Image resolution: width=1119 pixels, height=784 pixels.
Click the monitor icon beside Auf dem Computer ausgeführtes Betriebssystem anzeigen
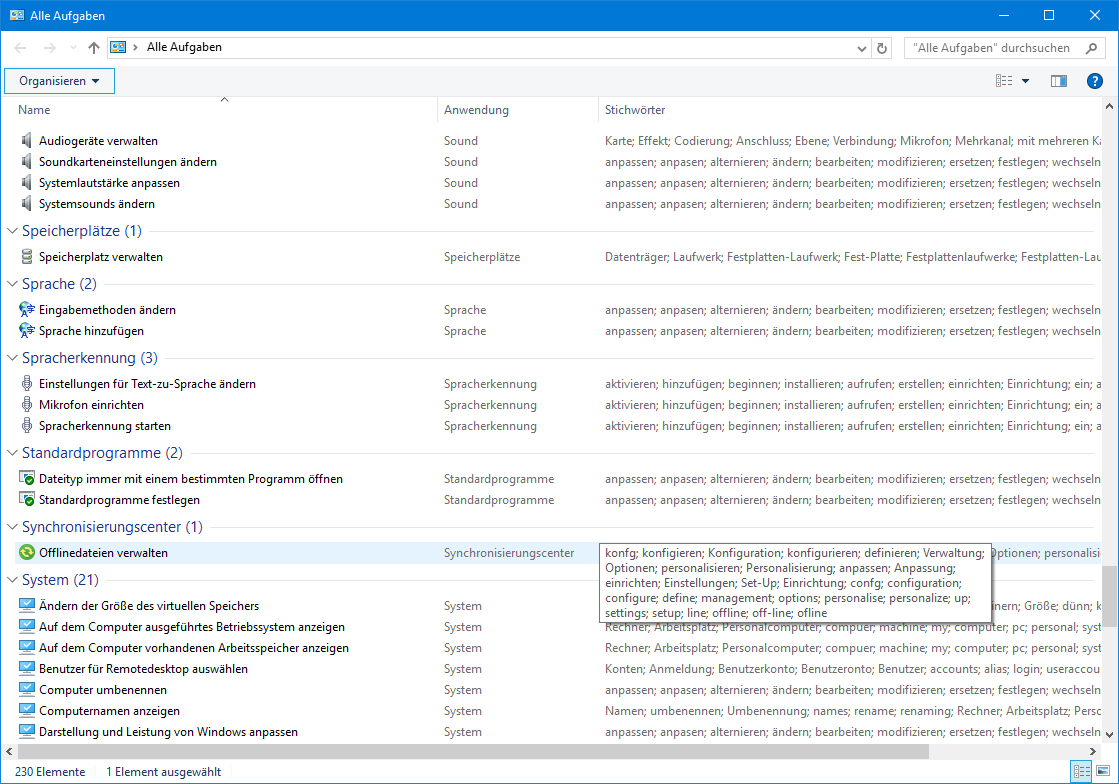point(26,626)
